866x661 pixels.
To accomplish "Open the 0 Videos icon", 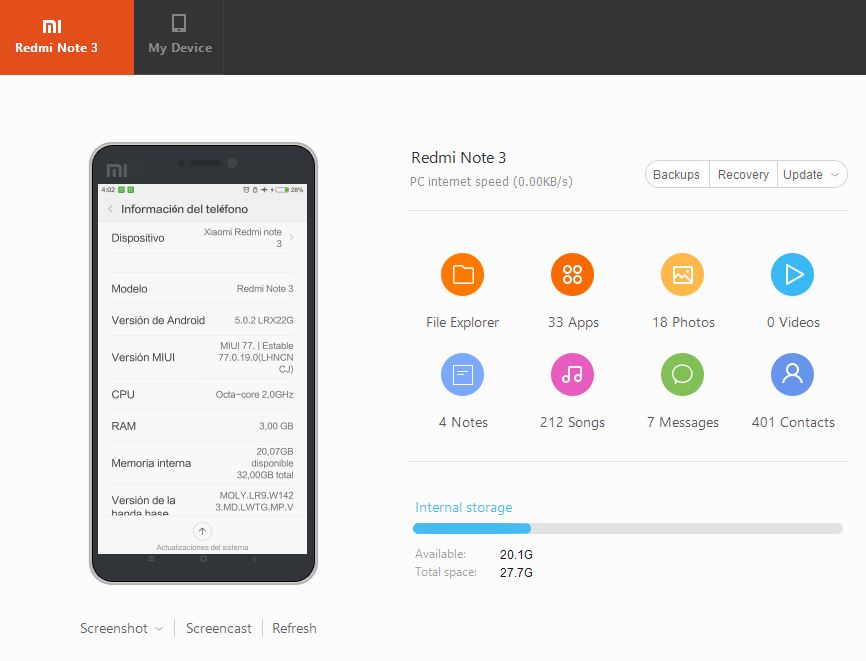I will coord(793,274).
